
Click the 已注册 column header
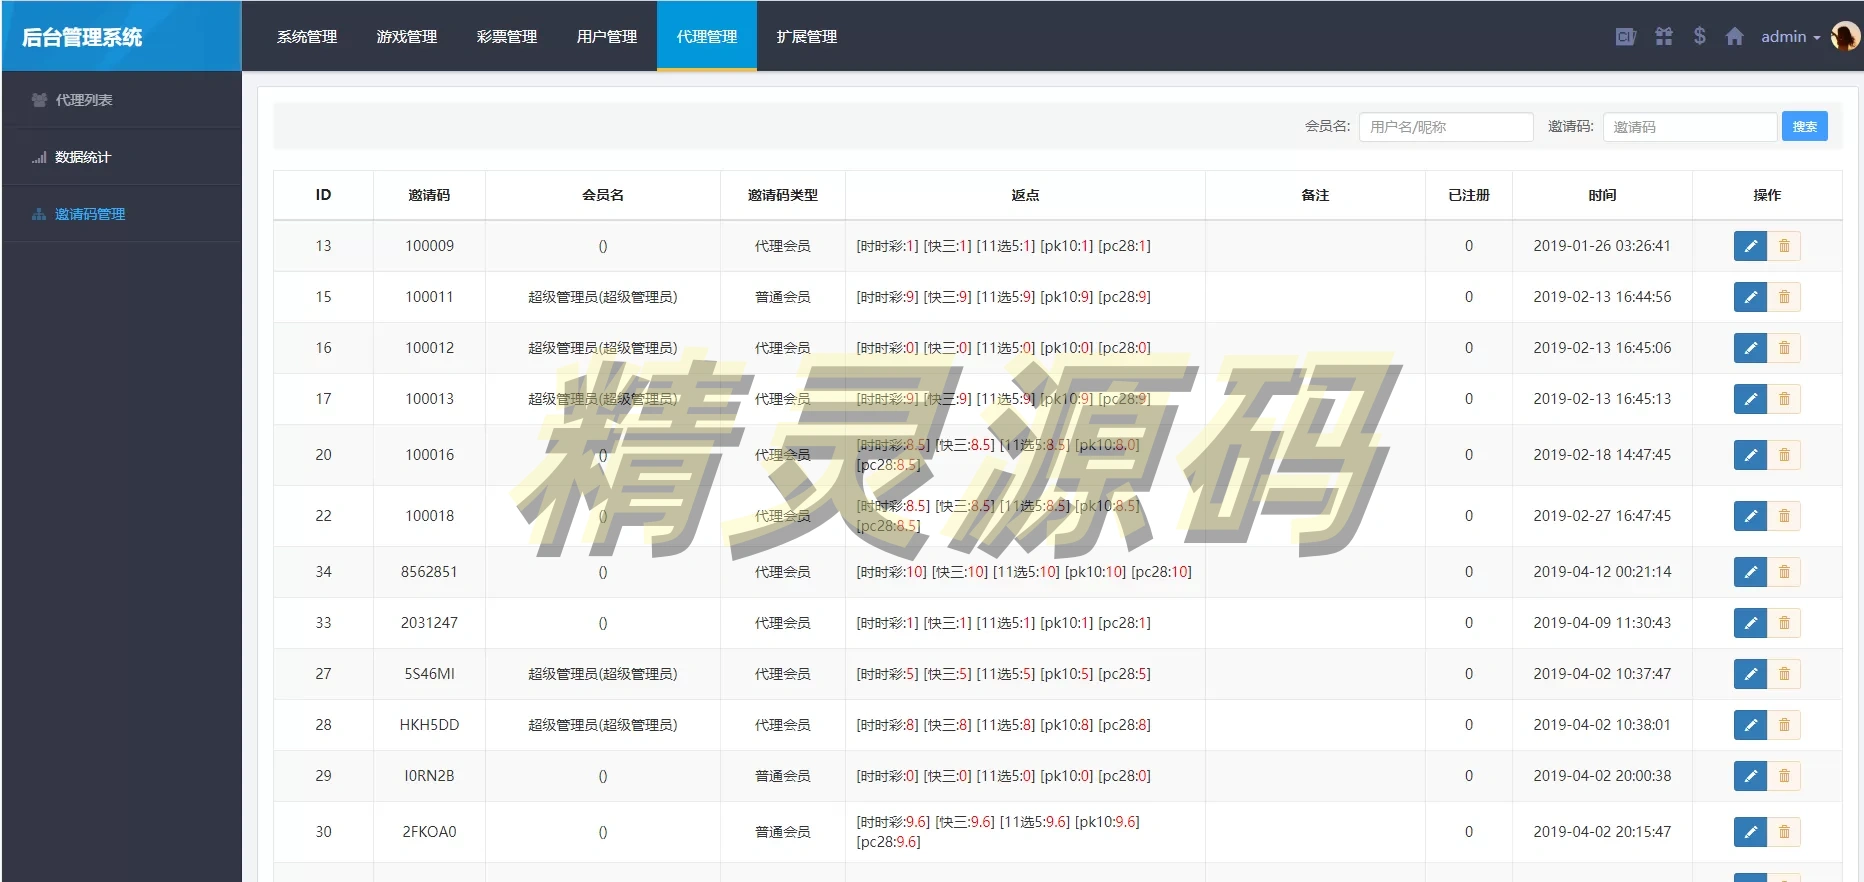point(1469,195)
